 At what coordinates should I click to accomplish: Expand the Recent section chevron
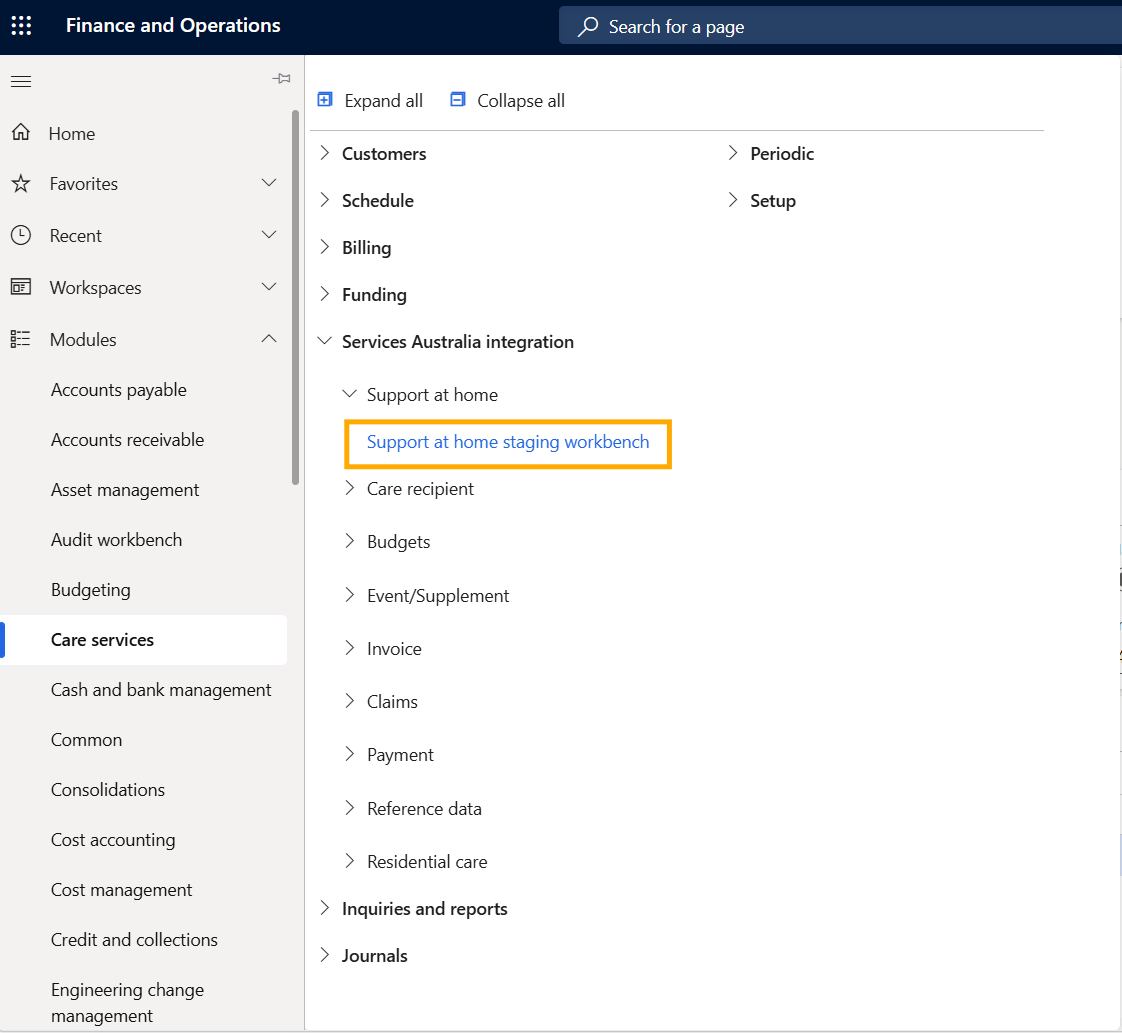(x=269, y=235)
